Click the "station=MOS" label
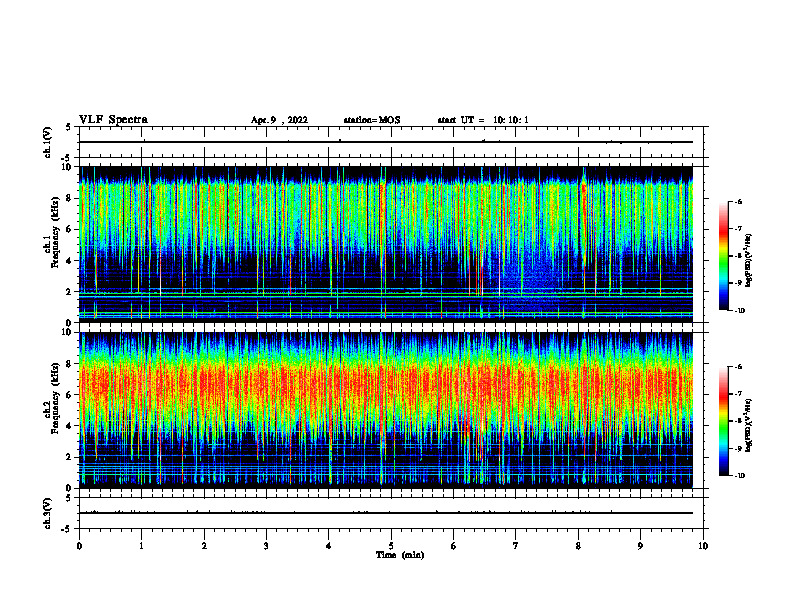The image size is (792, 612). [x=372, y=120]
